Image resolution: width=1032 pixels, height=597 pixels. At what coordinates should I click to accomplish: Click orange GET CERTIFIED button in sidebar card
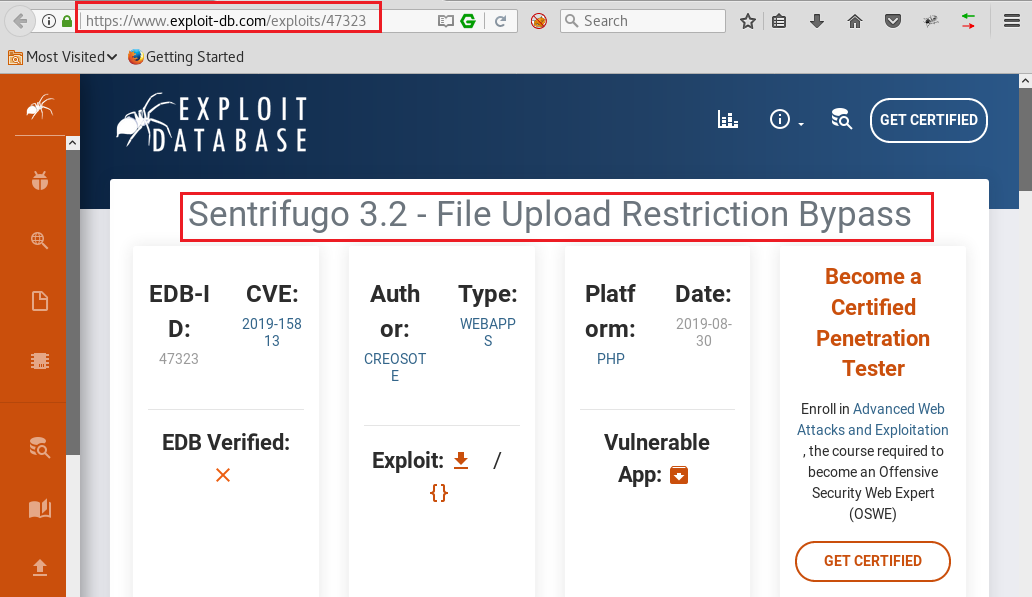[873, 561]
